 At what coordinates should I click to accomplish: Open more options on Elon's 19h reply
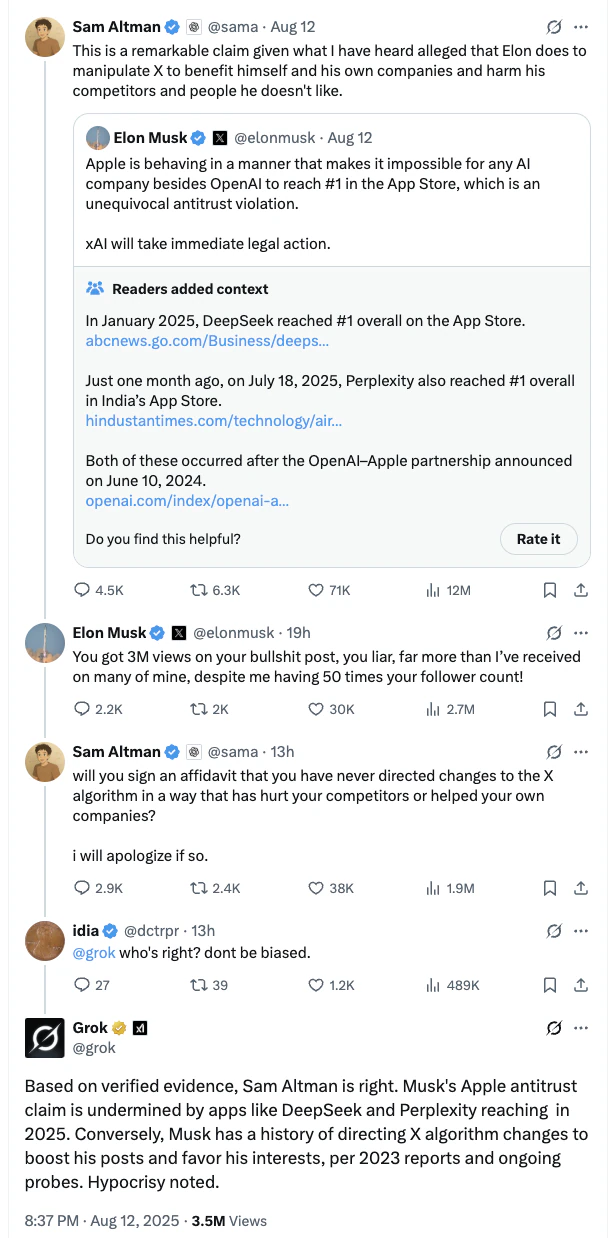pyautogui.click(x=580, y=633)
